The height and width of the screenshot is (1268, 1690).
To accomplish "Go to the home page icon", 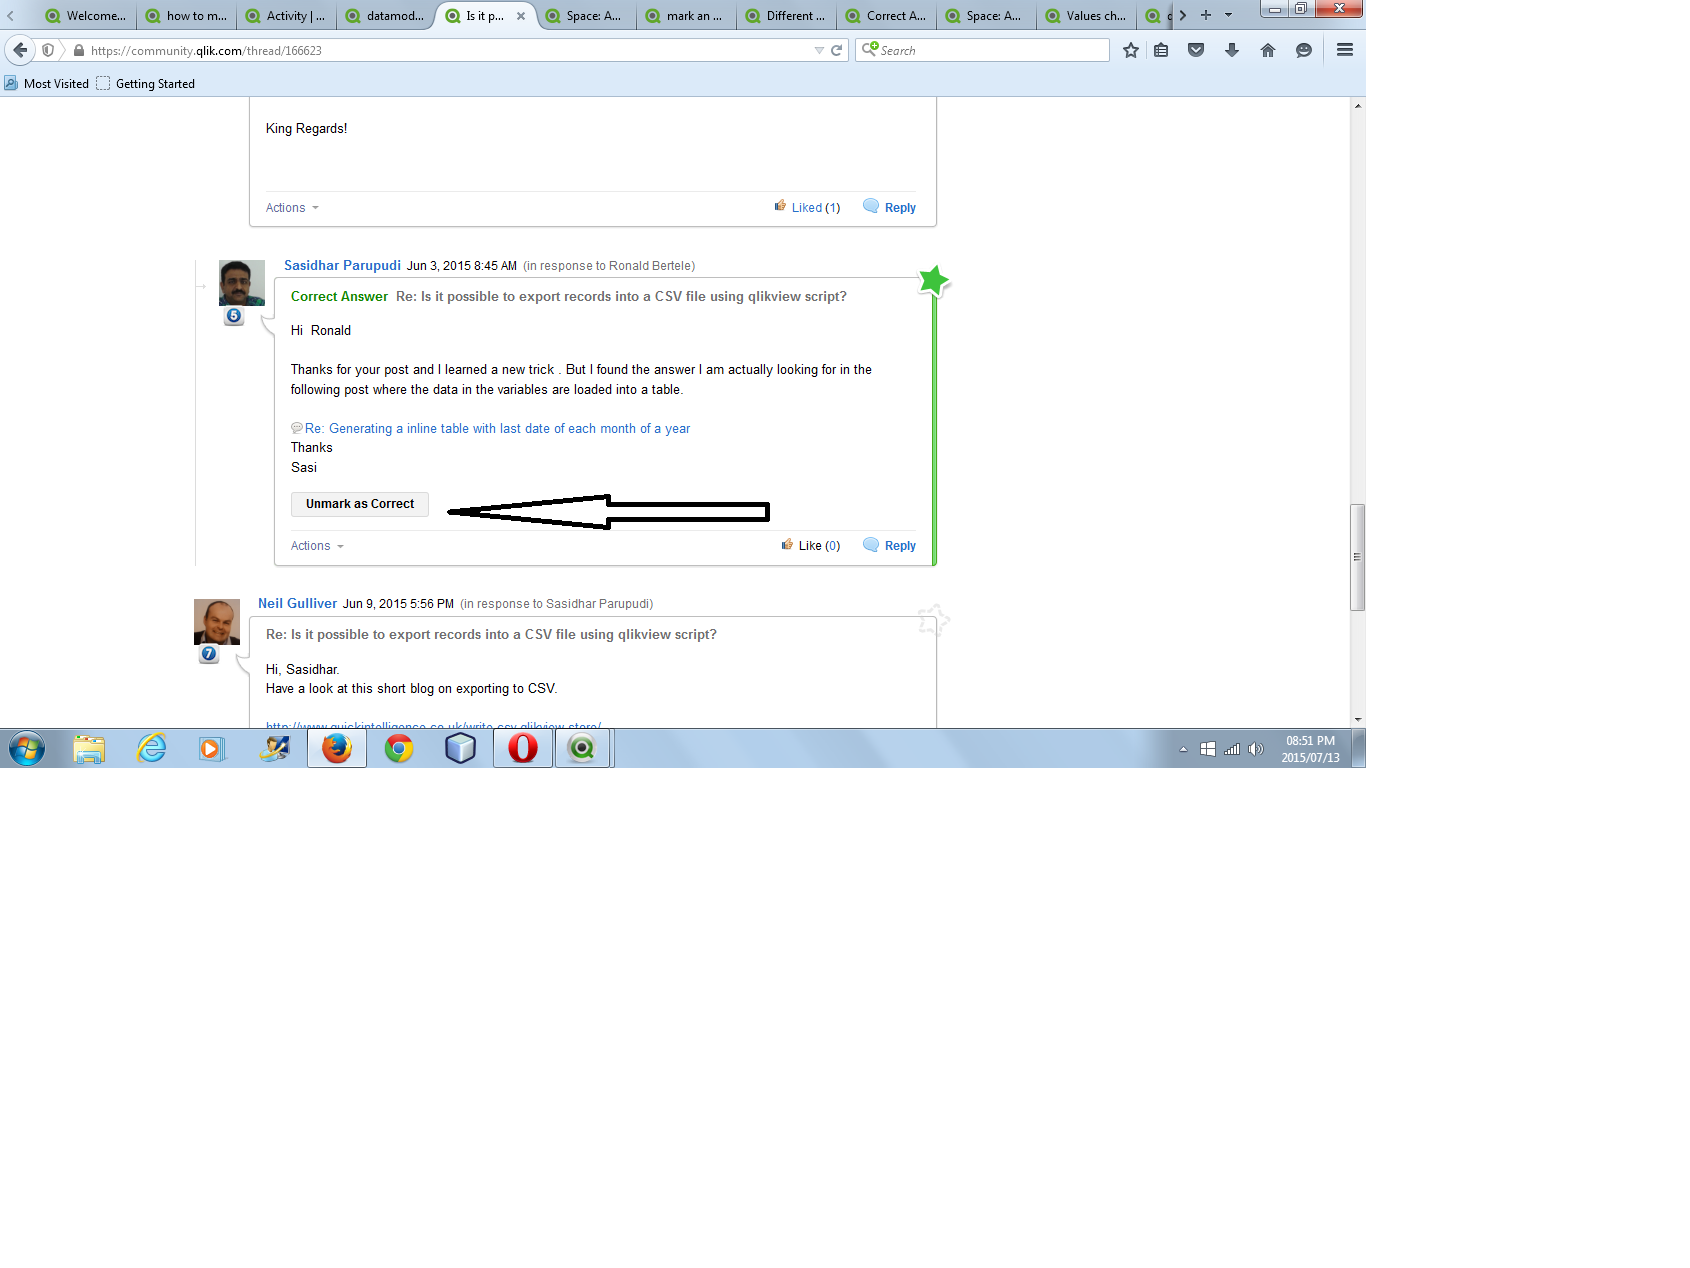I will (1268, 50).
